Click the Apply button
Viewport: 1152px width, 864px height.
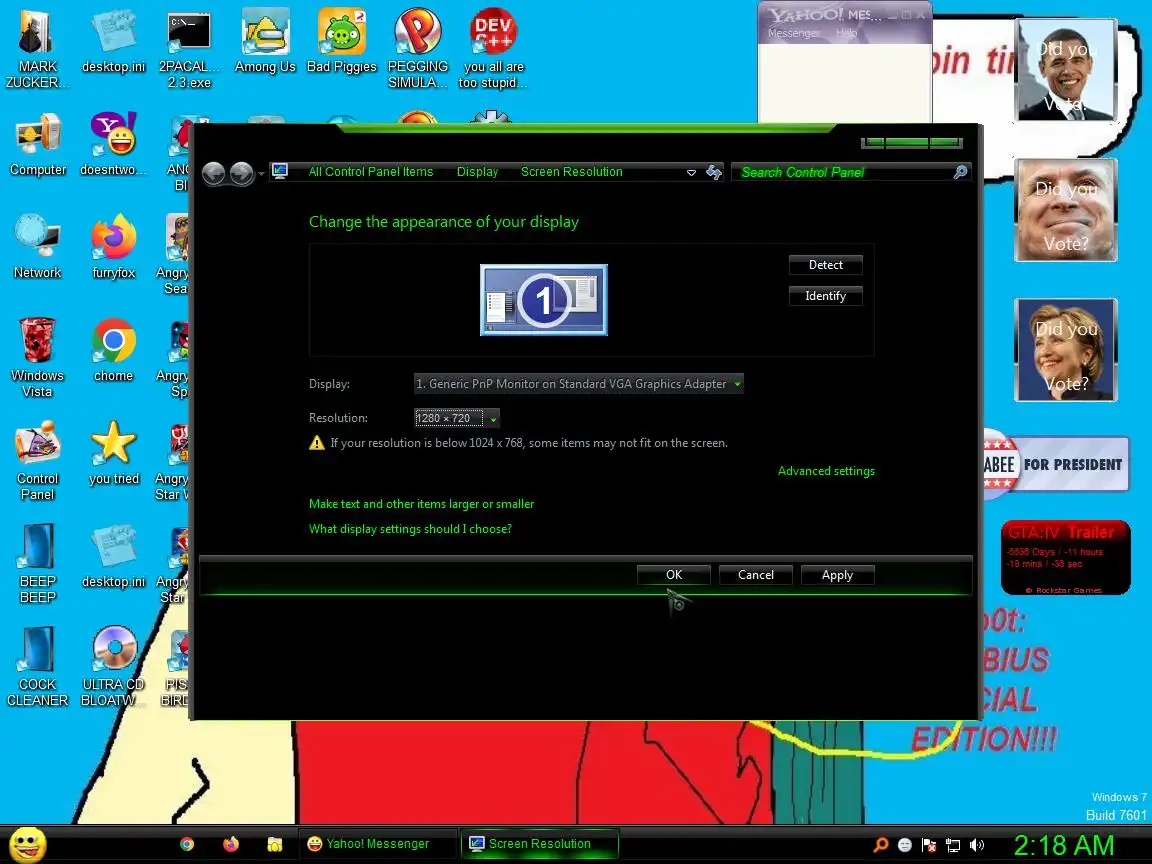point(838,575)
